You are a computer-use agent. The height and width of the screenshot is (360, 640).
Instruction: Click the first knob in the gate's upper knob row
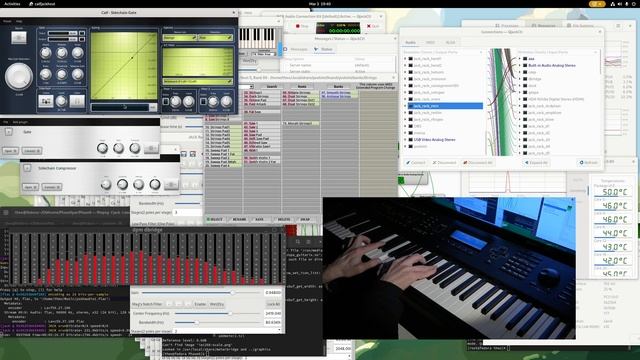coord(46,52)
